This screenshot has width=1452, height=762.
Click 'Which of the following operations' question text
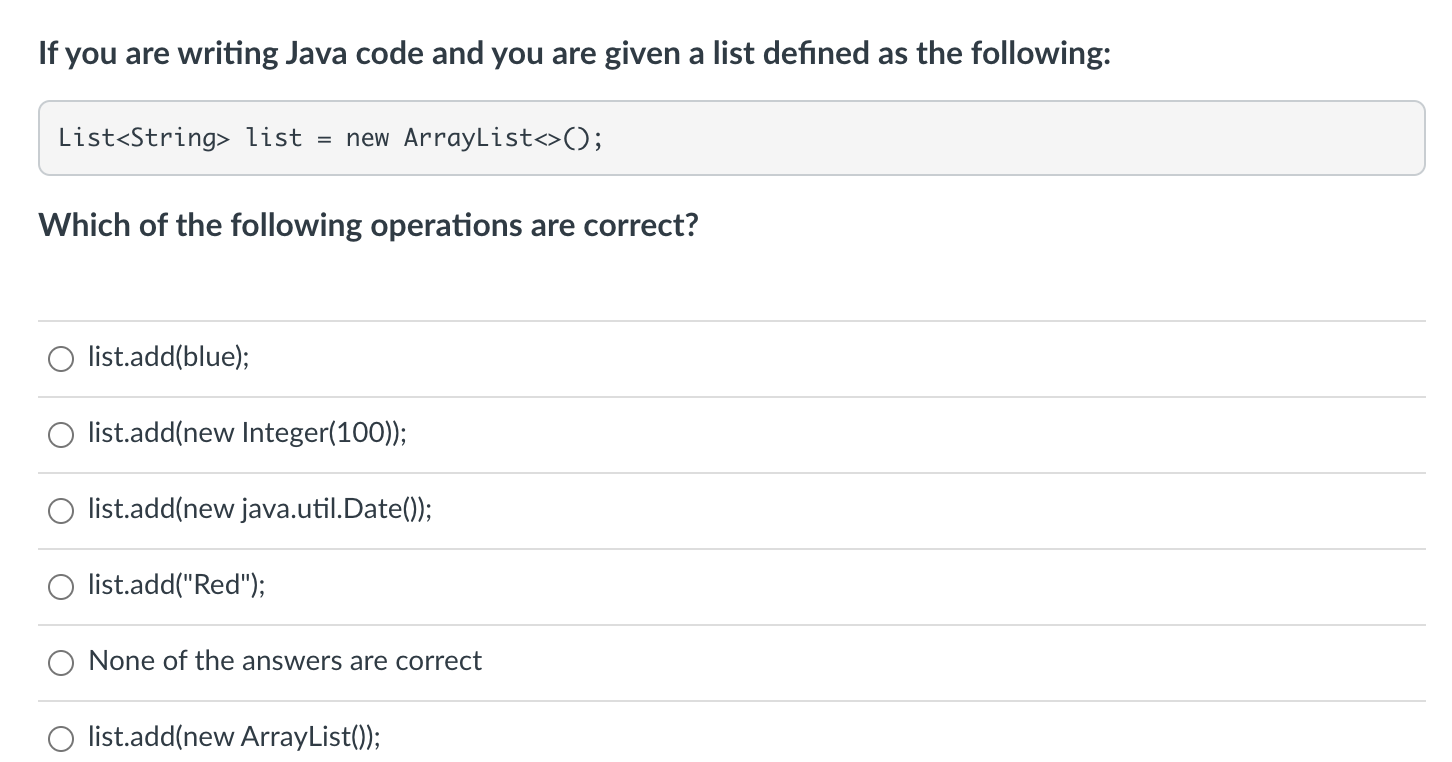coord(368,225)
